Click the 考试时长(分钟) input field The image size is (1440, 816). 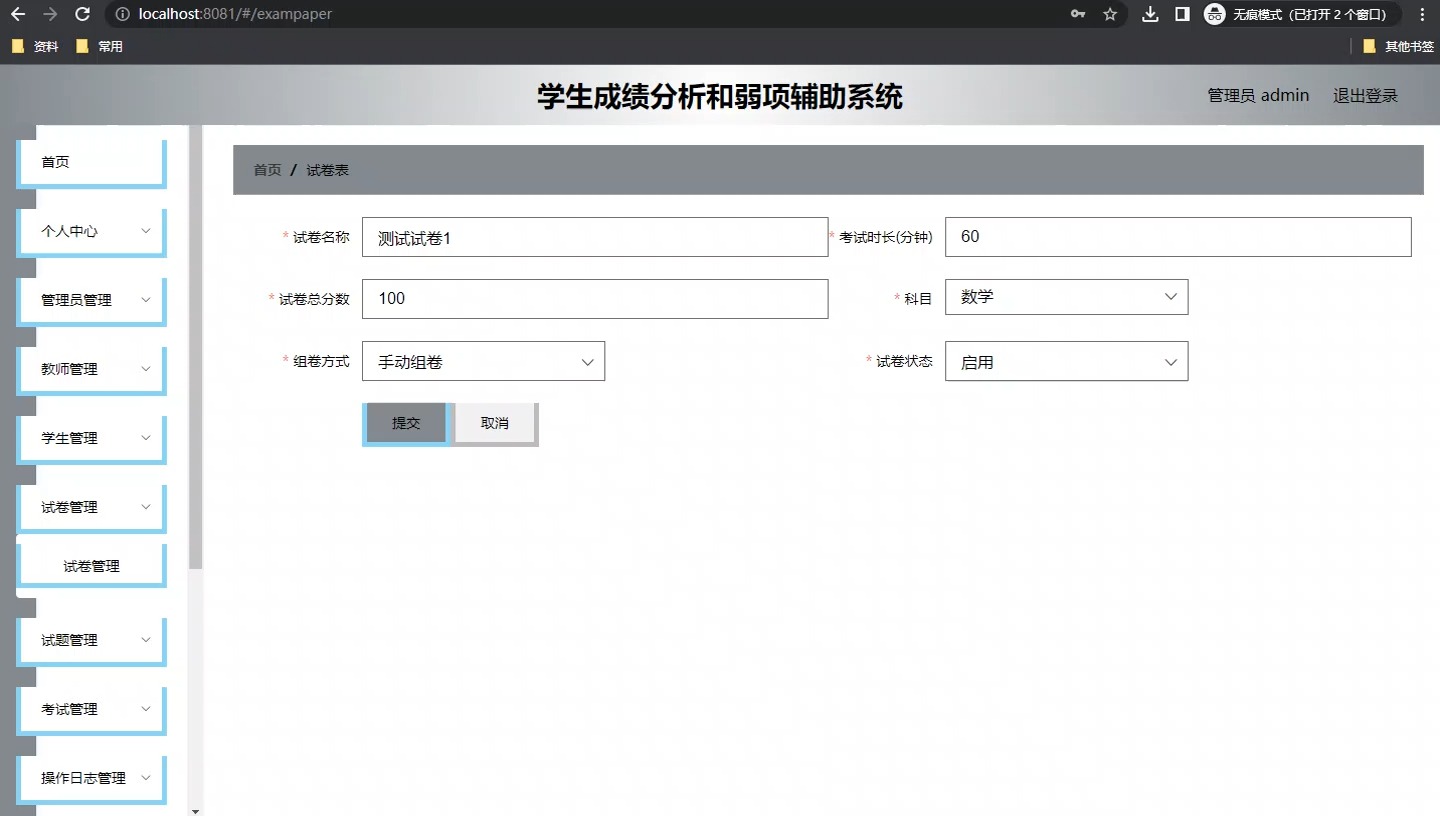(1178, 237)
